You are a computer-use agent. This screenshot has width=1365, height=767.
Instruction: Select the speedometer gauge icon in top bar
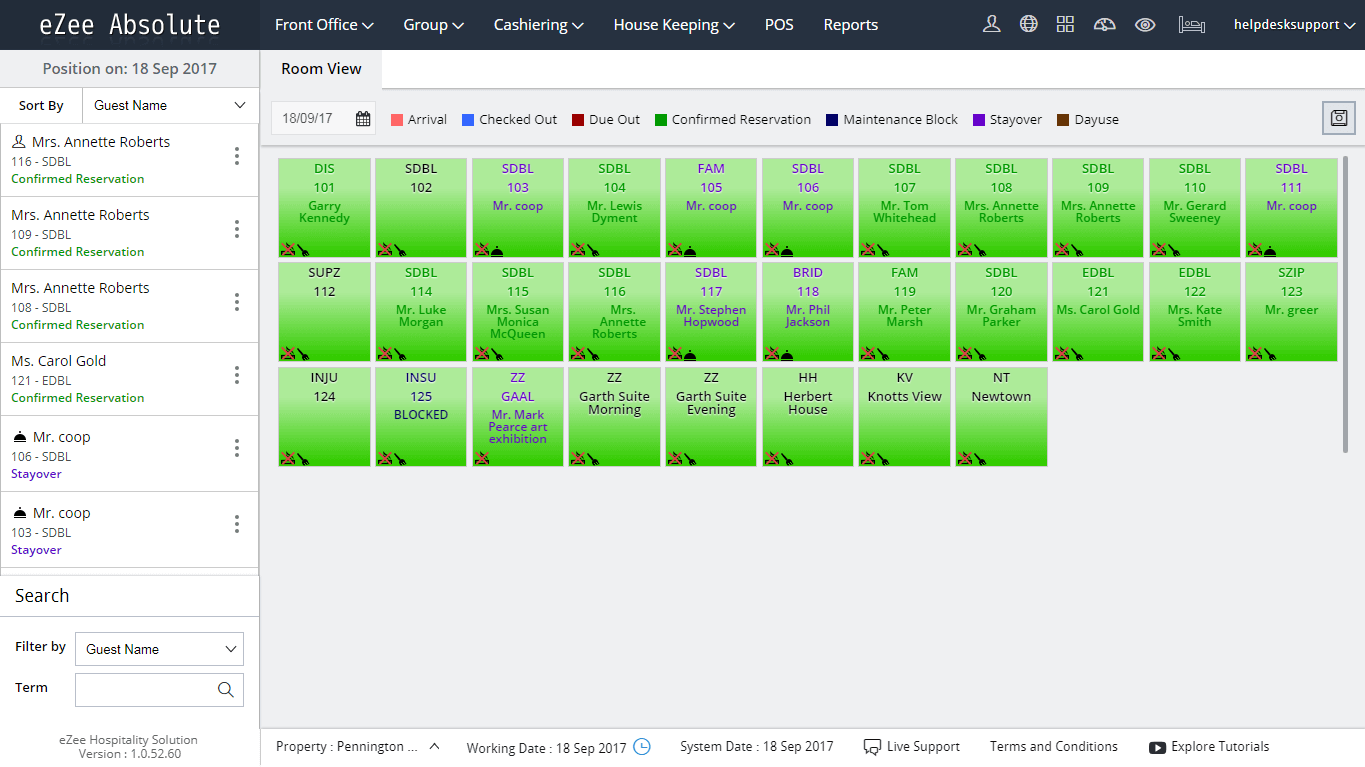(x=1104, y=23)
